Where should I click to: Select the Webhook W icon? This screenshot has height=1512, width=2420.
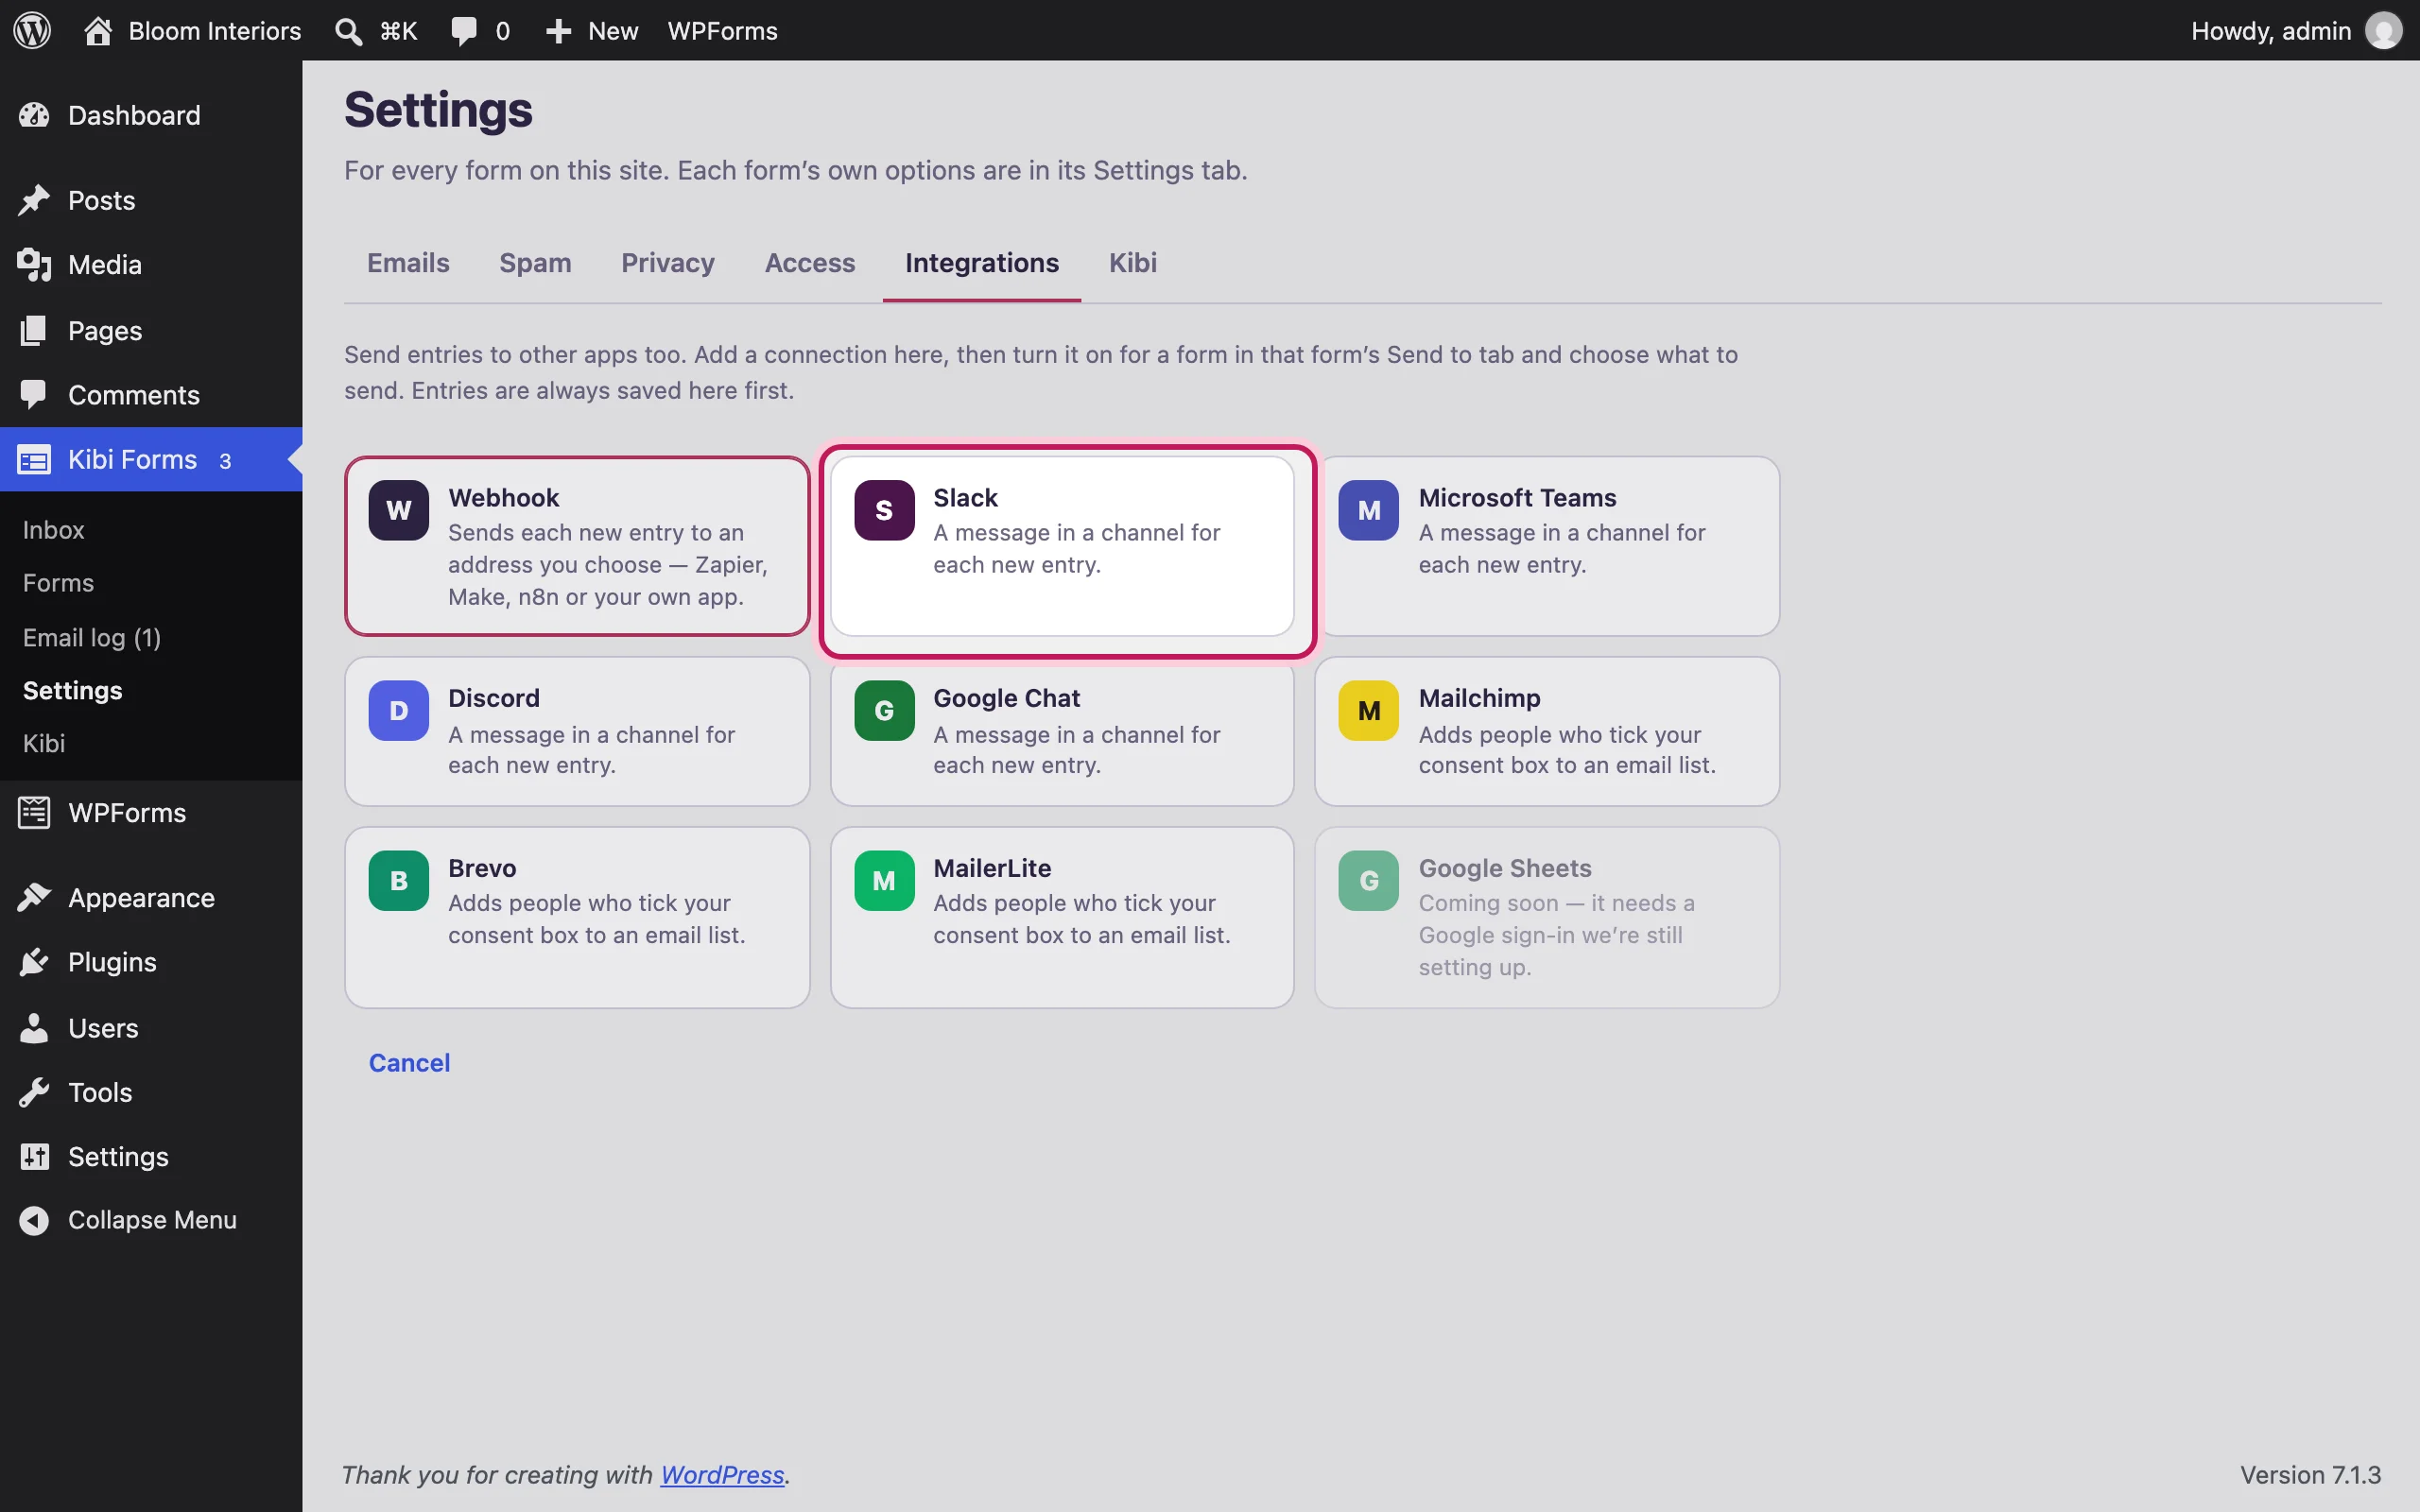[398, 510]
